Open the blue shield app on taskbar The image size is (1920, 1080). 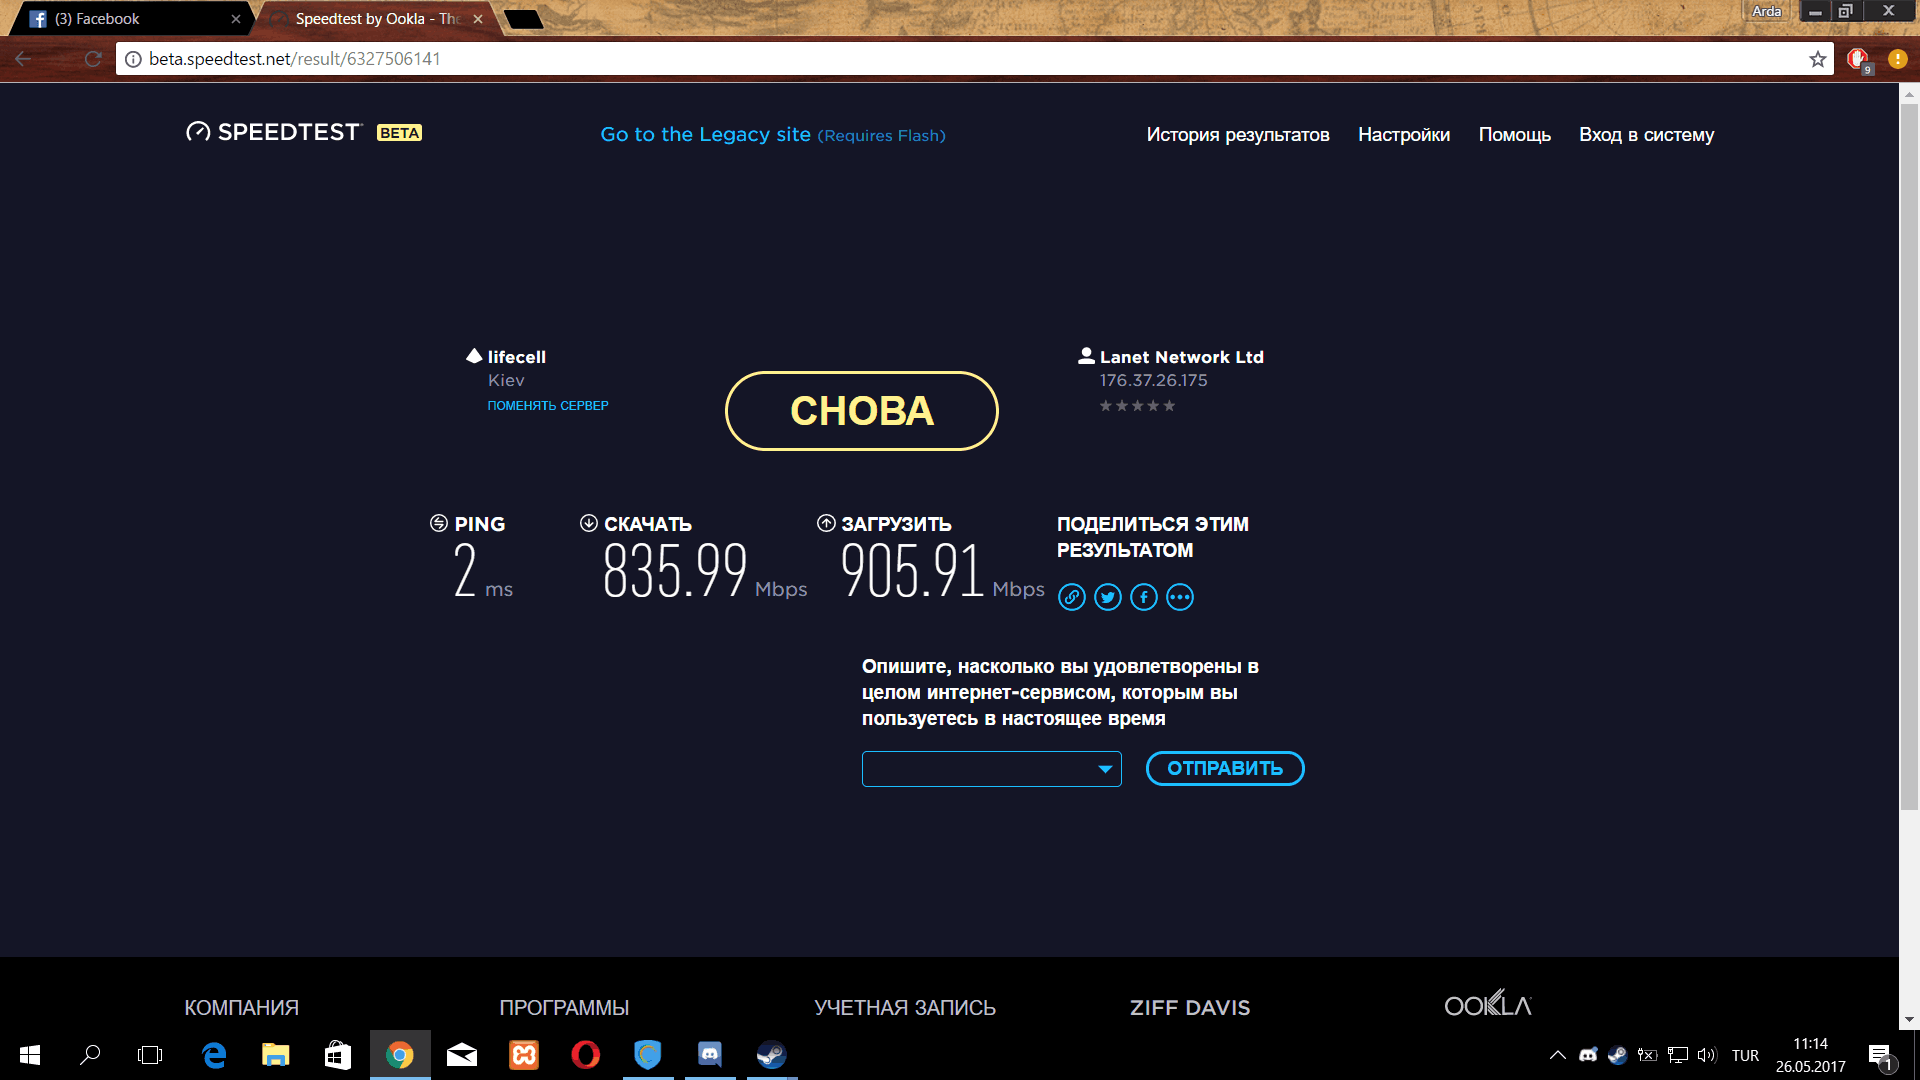[x=648, y=1055]
